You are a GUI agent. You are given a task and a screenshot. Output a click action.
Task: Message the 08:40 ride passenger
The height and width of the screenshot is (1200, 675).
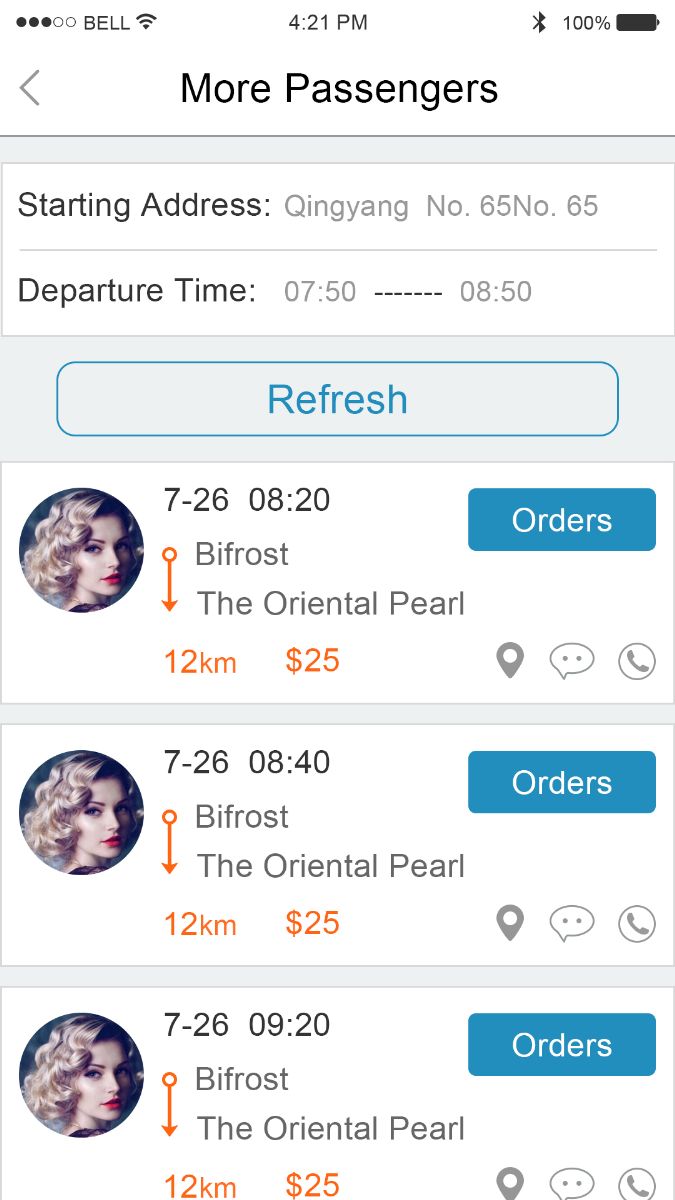point(572,923)
